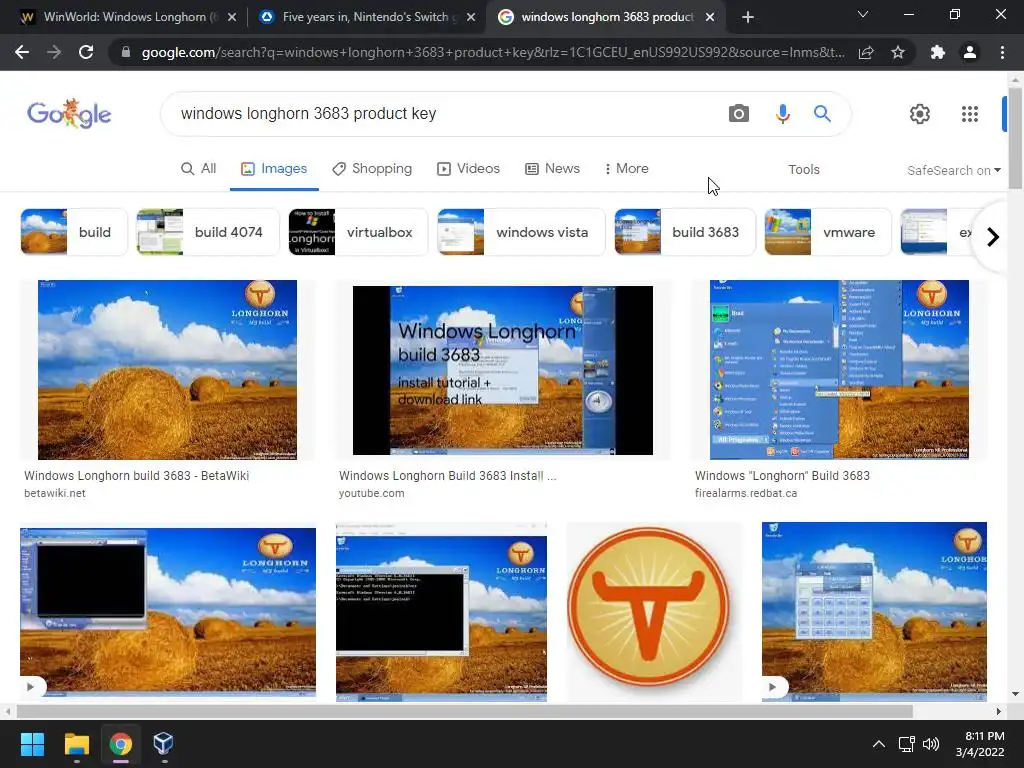Image resolution: width=1024 pixels, height=768 pixels.
Task: Select the Videos results tab
Action: point(468,168)
